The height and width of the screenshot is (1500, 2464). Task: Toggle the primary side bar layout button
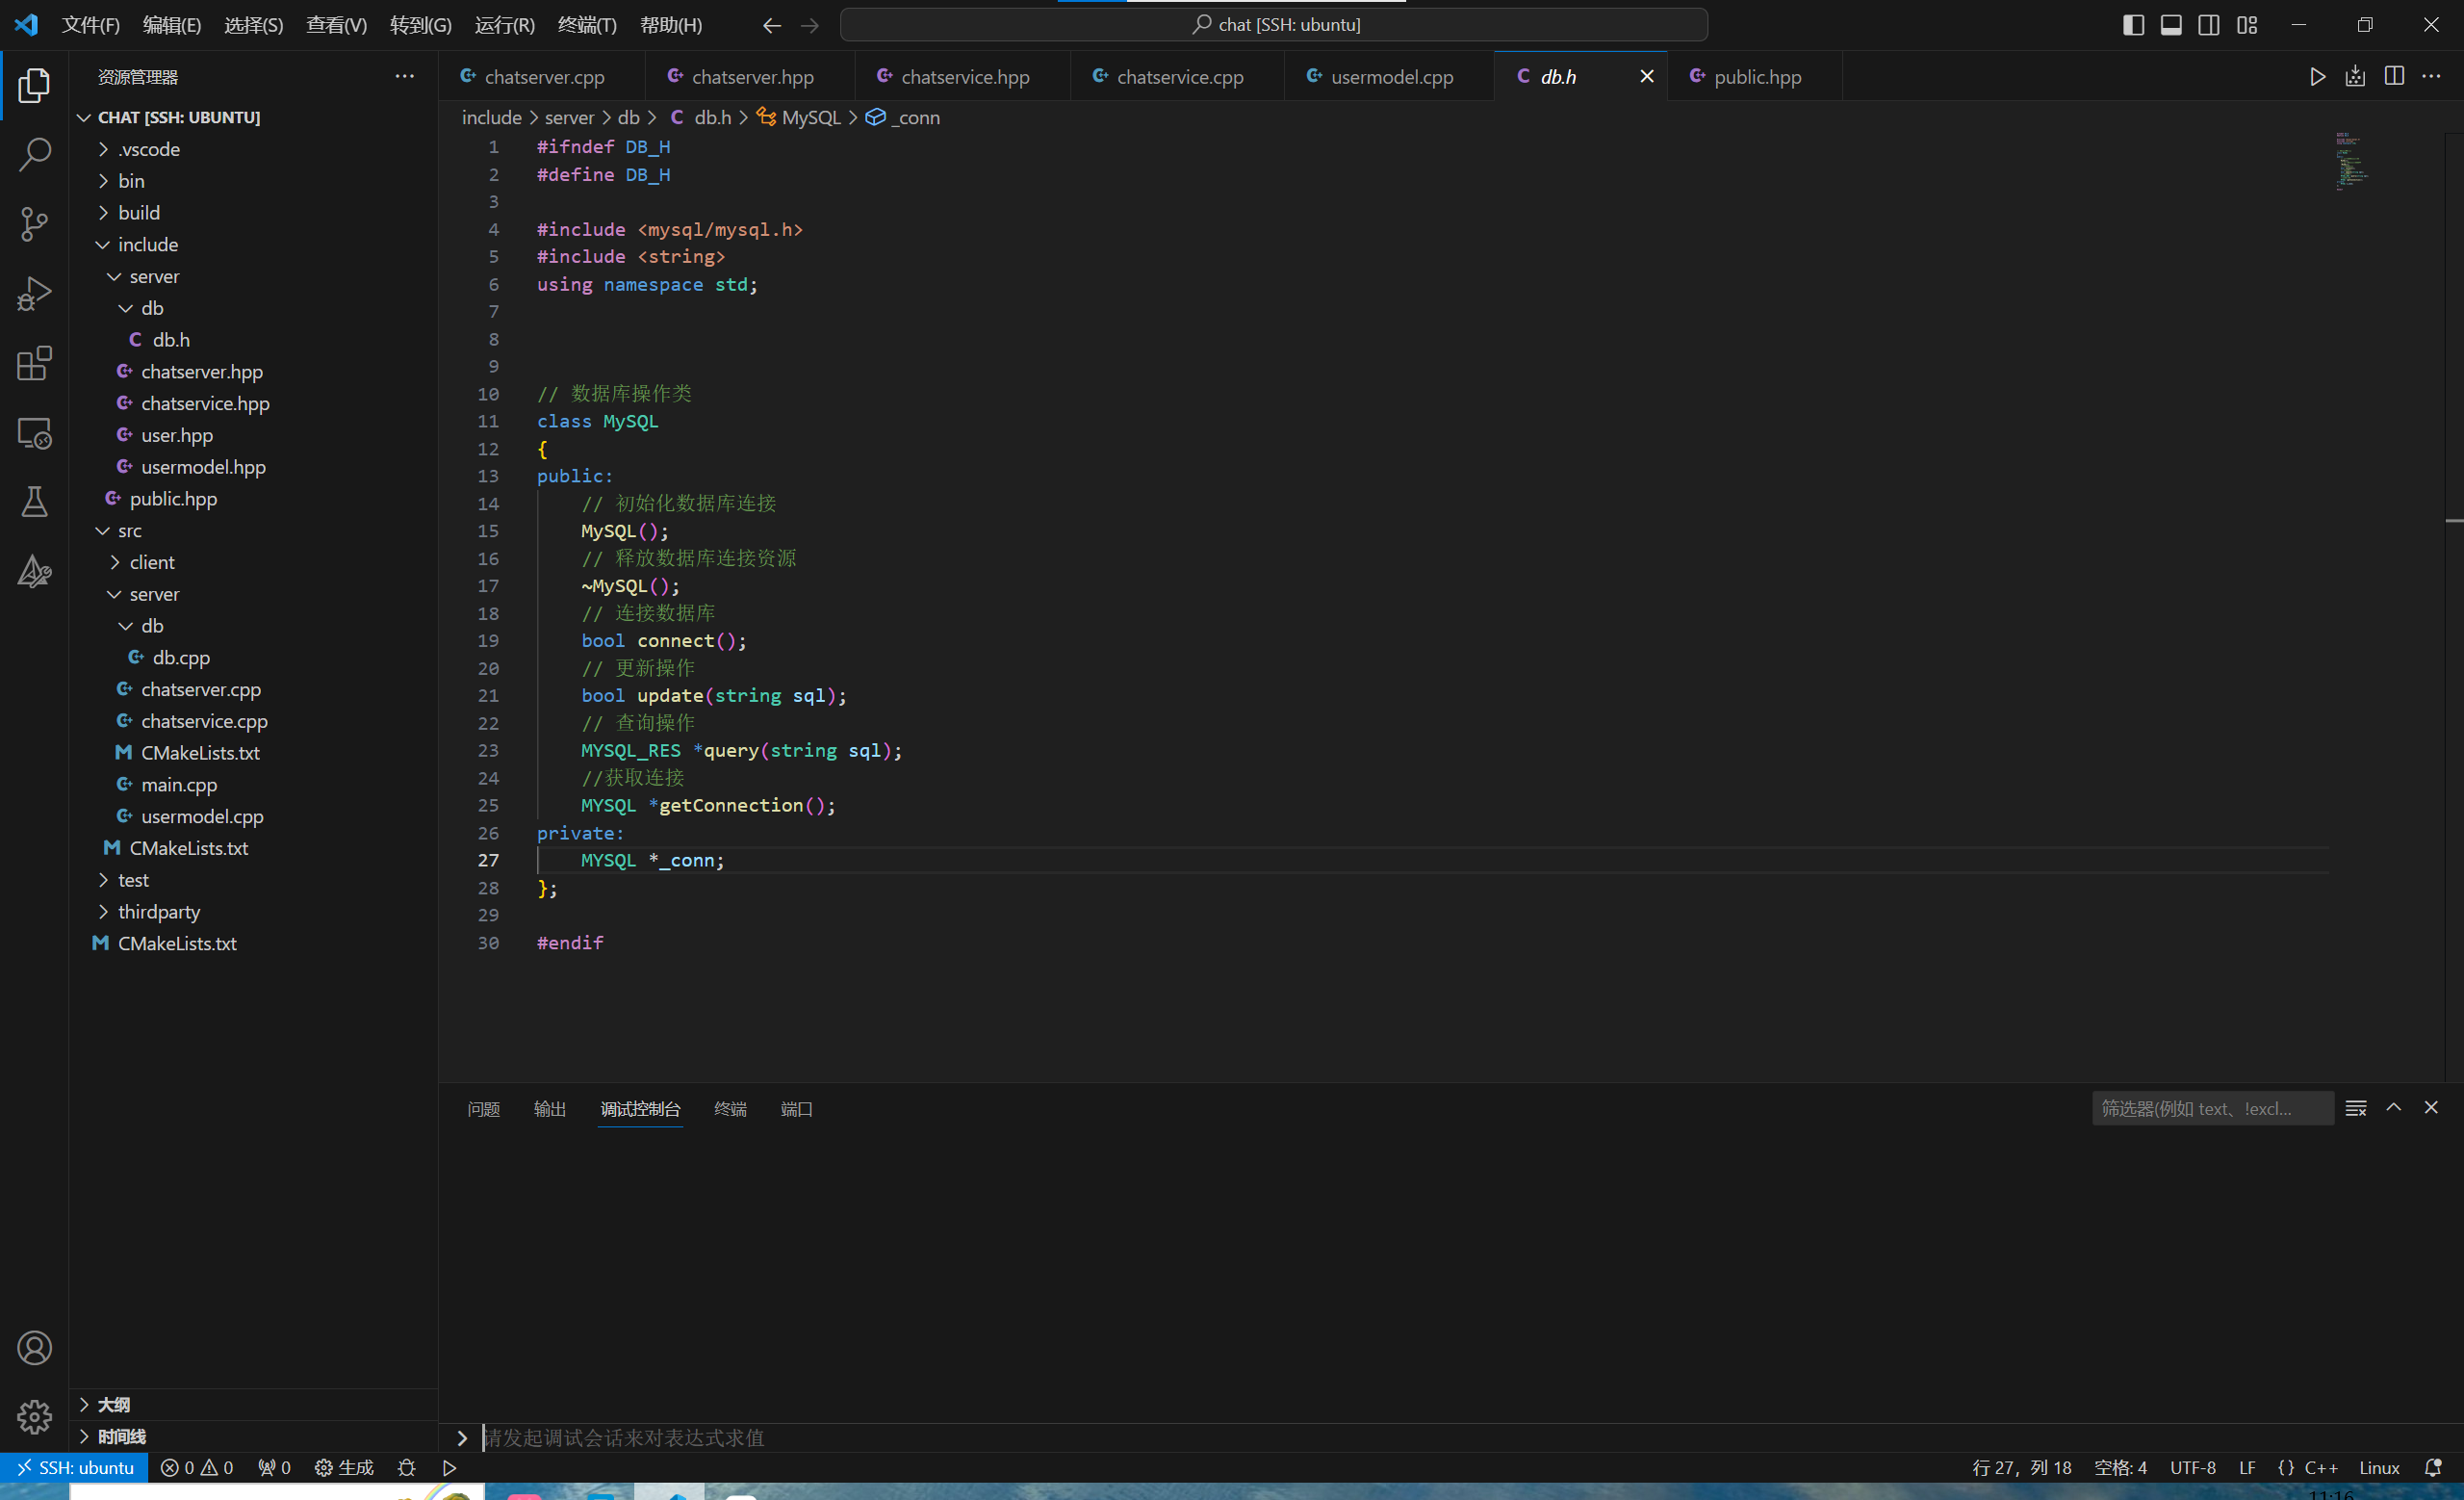coord(2132,25)
